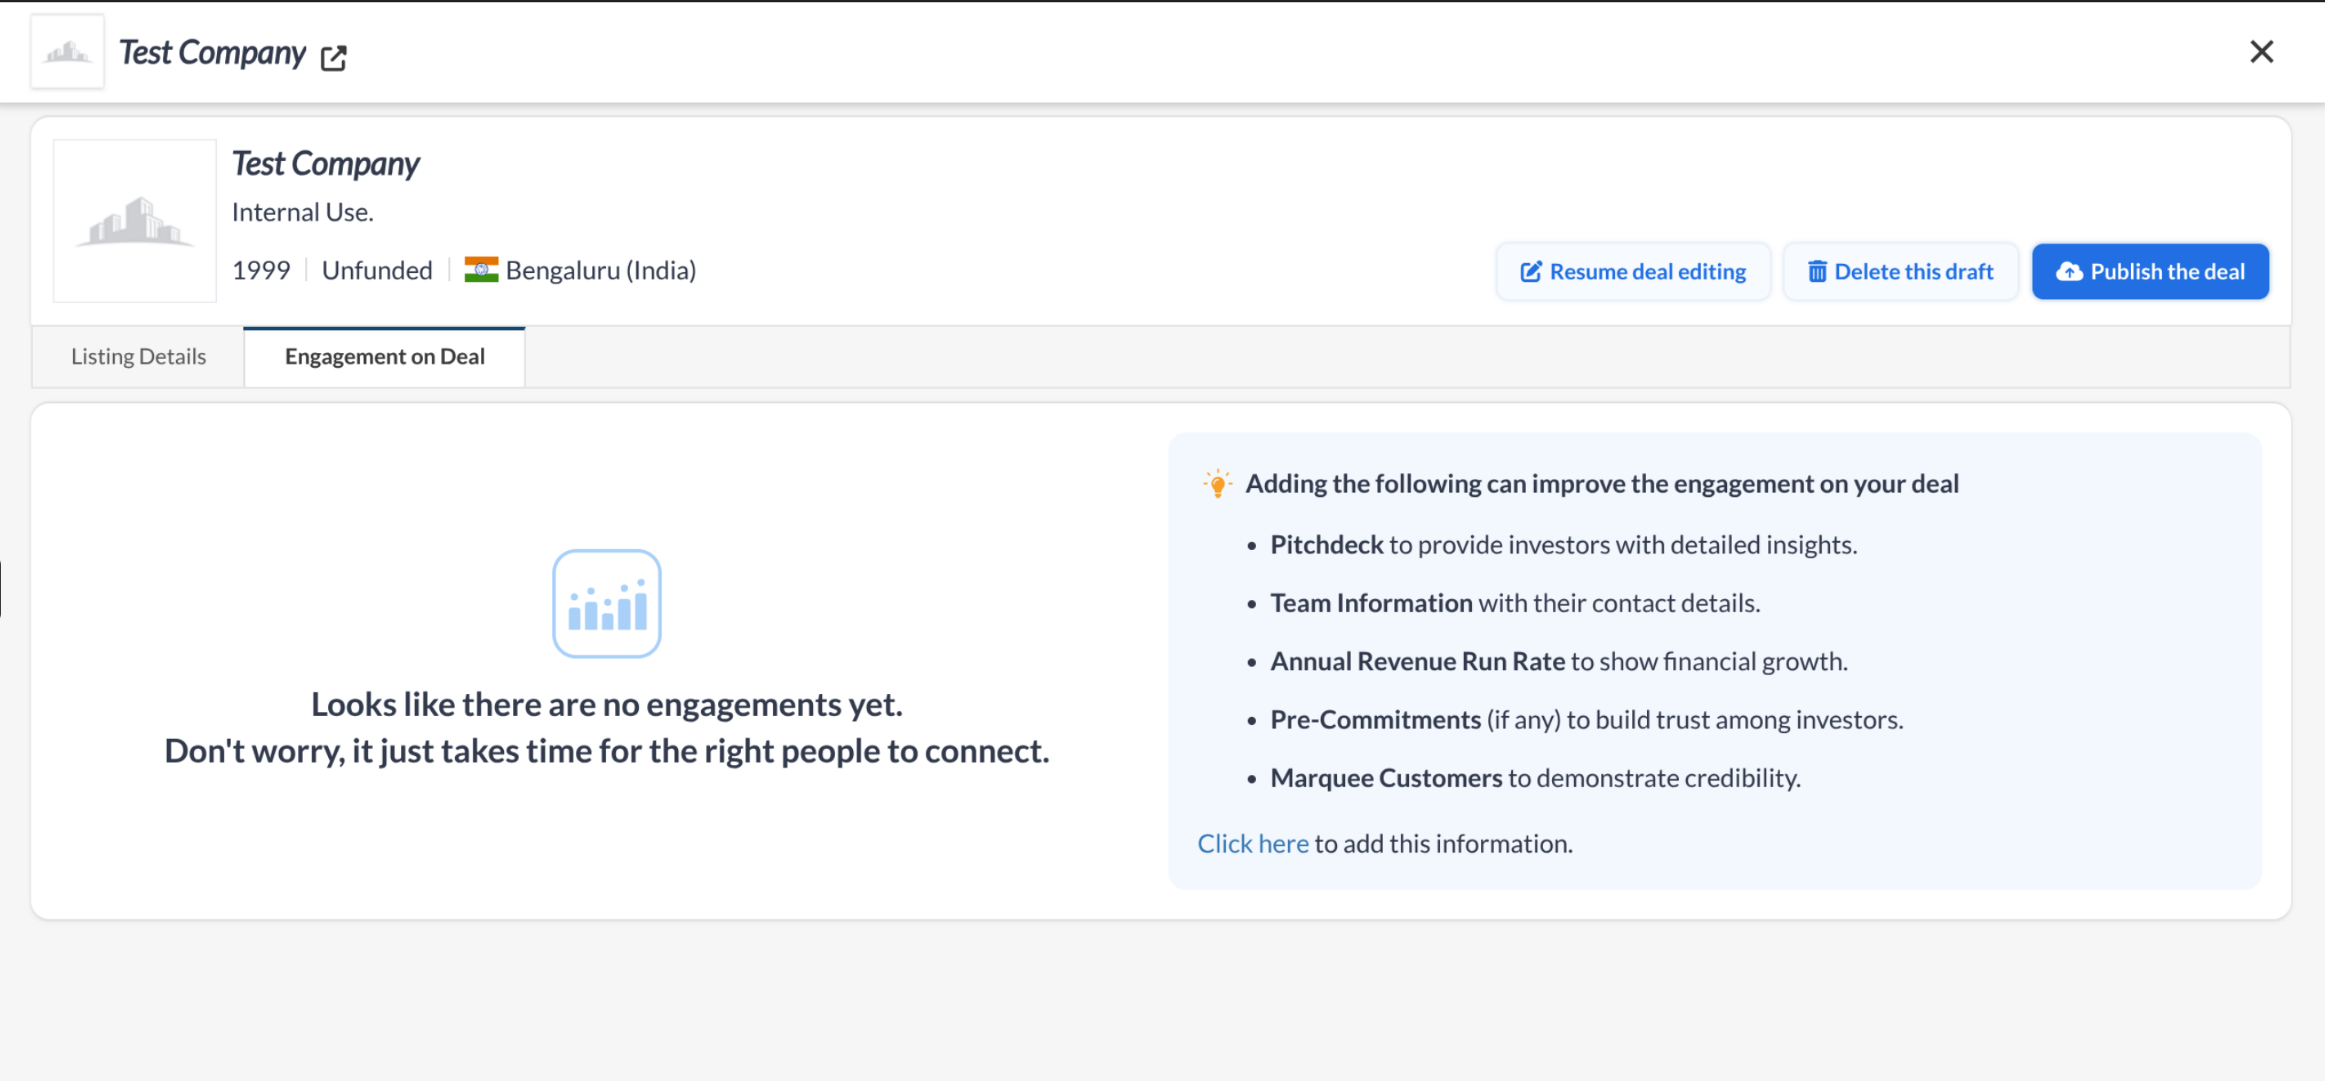Click the Bengaluru (India) location text
This screenshot has width=2325, height=1081.
click(600, 270)
